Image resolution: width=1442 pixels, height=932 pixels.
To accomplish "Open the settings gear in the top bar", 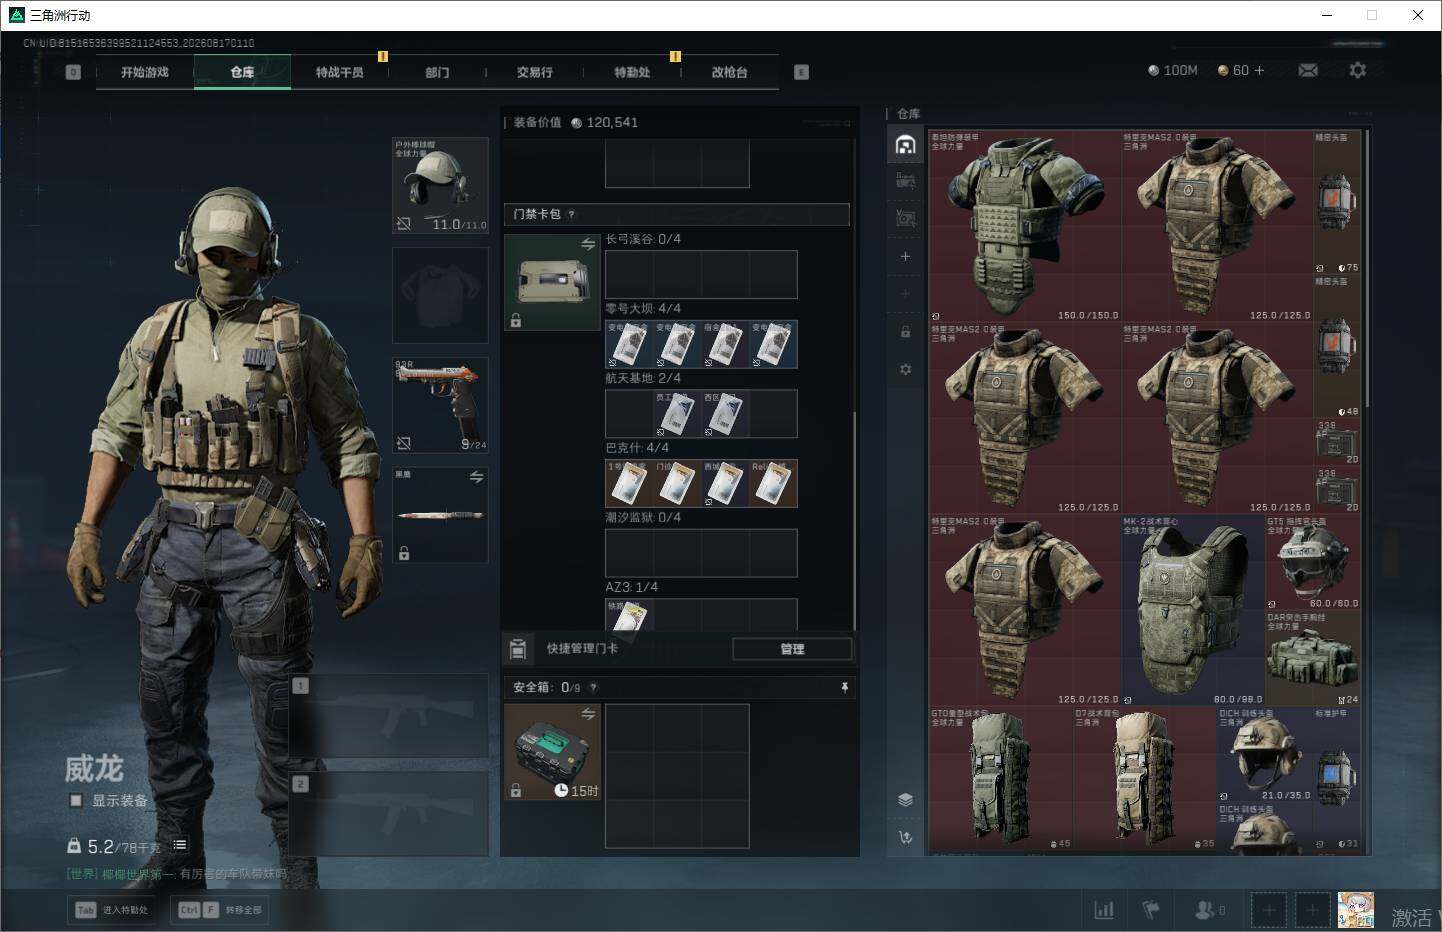I will [x=1357, y=70].
